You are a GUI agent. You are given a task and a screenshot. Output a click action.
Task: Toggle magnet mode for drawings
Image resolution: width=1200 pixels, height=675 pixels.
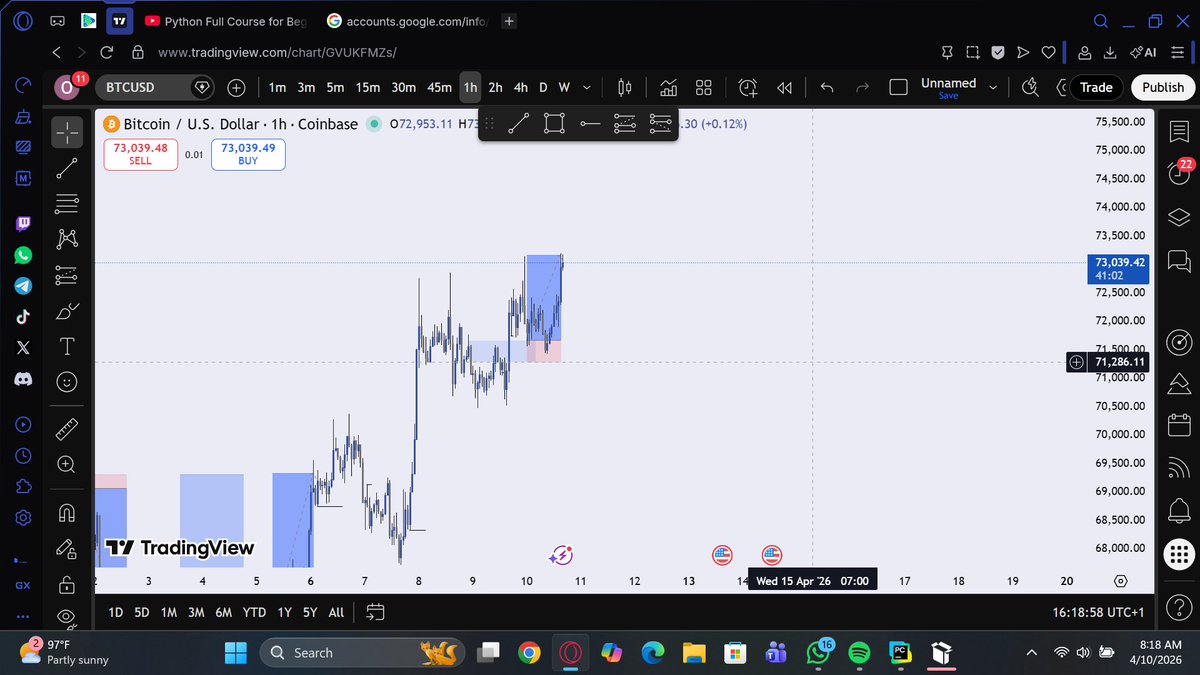pyautogui.click(x=67, y=513)
